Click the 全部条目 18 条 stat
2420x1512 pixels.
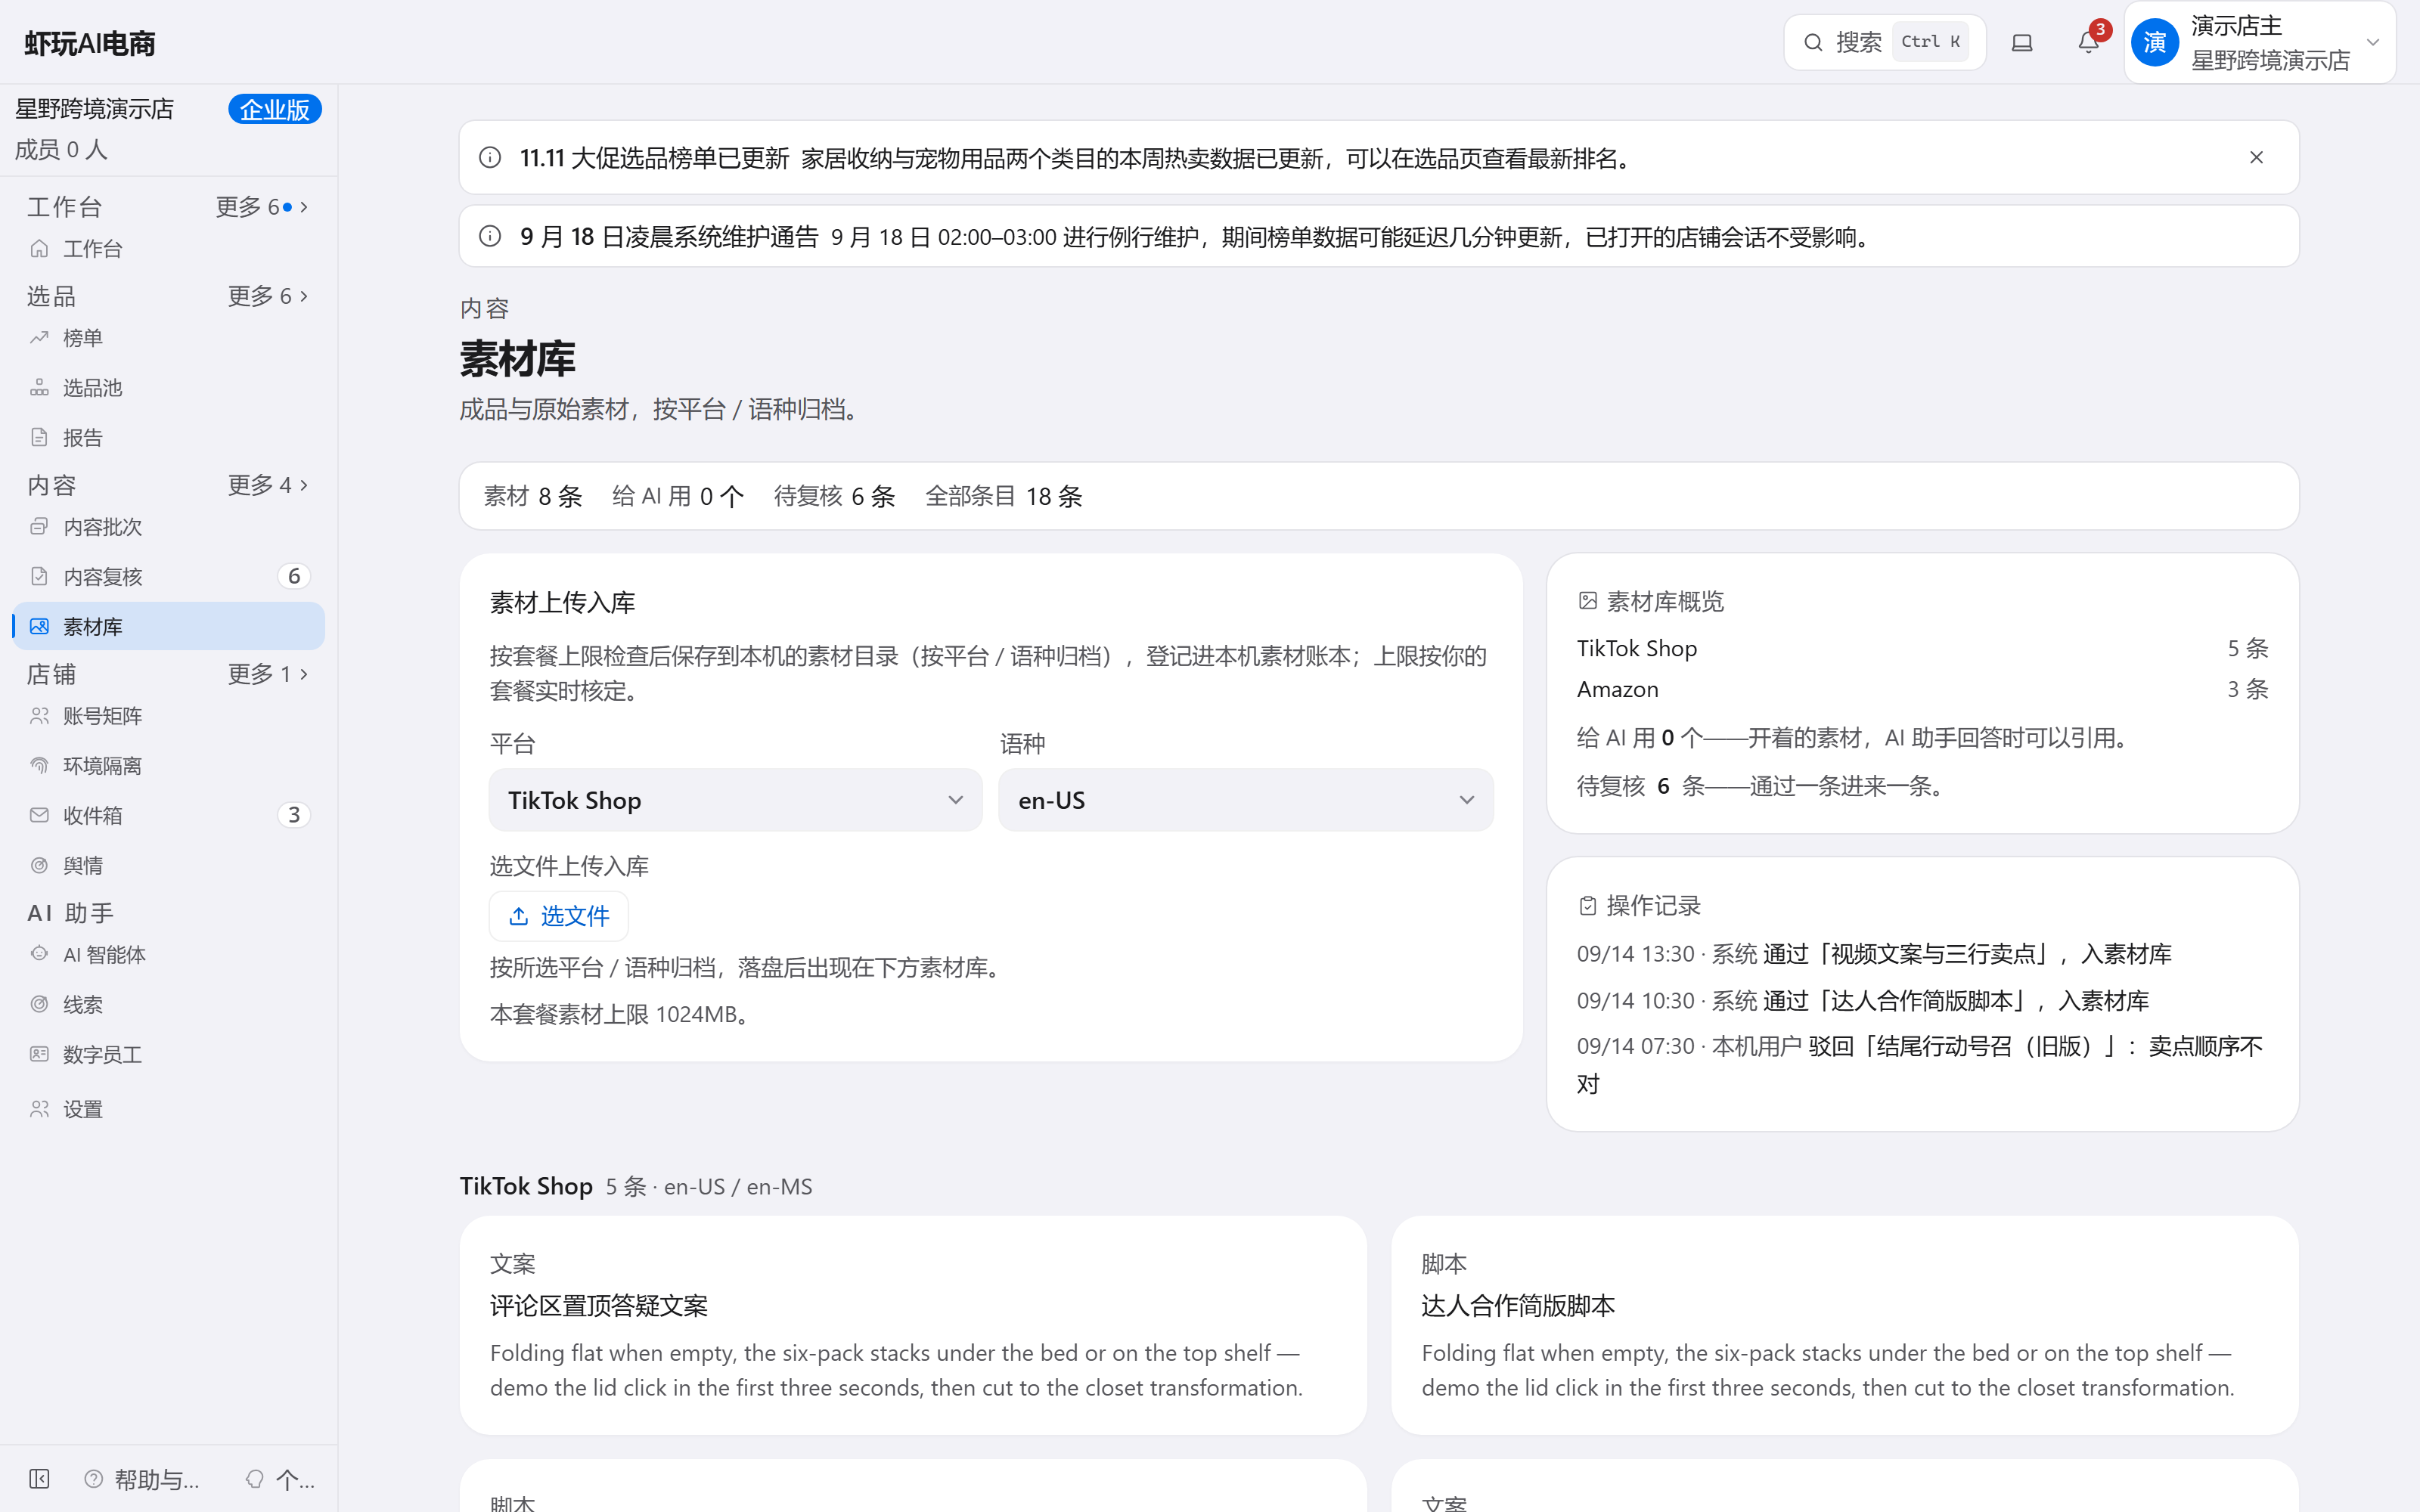point(1003,497)
